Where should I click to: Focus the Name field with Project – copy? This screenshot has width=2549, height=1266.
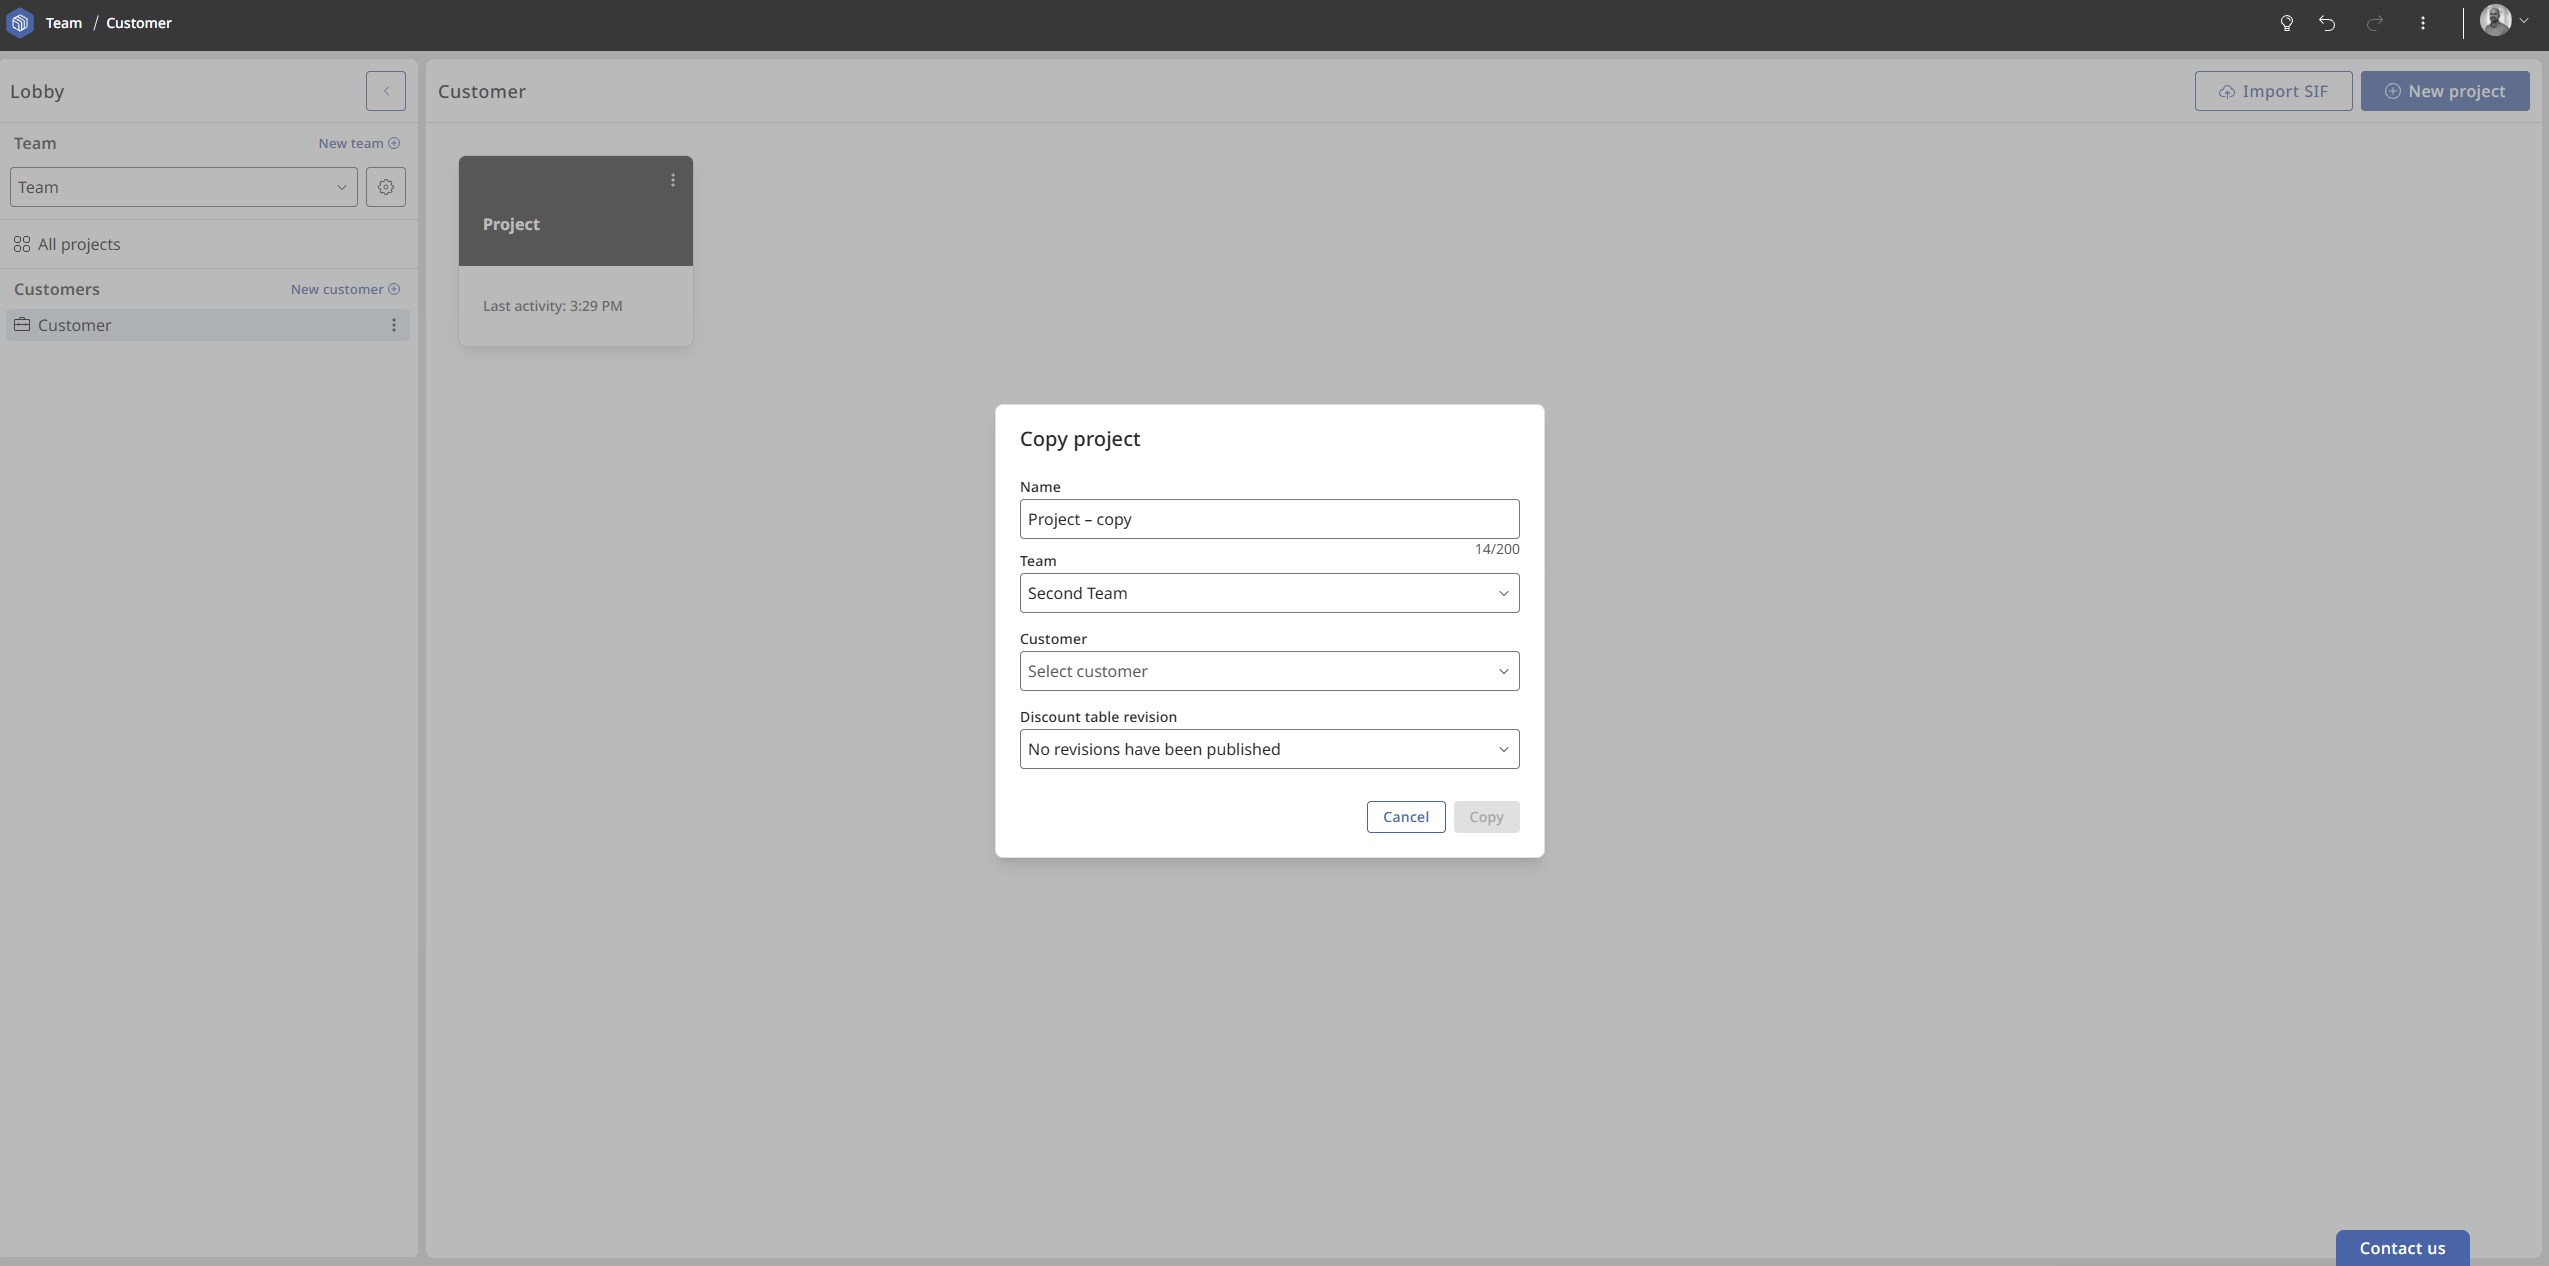1269,519
